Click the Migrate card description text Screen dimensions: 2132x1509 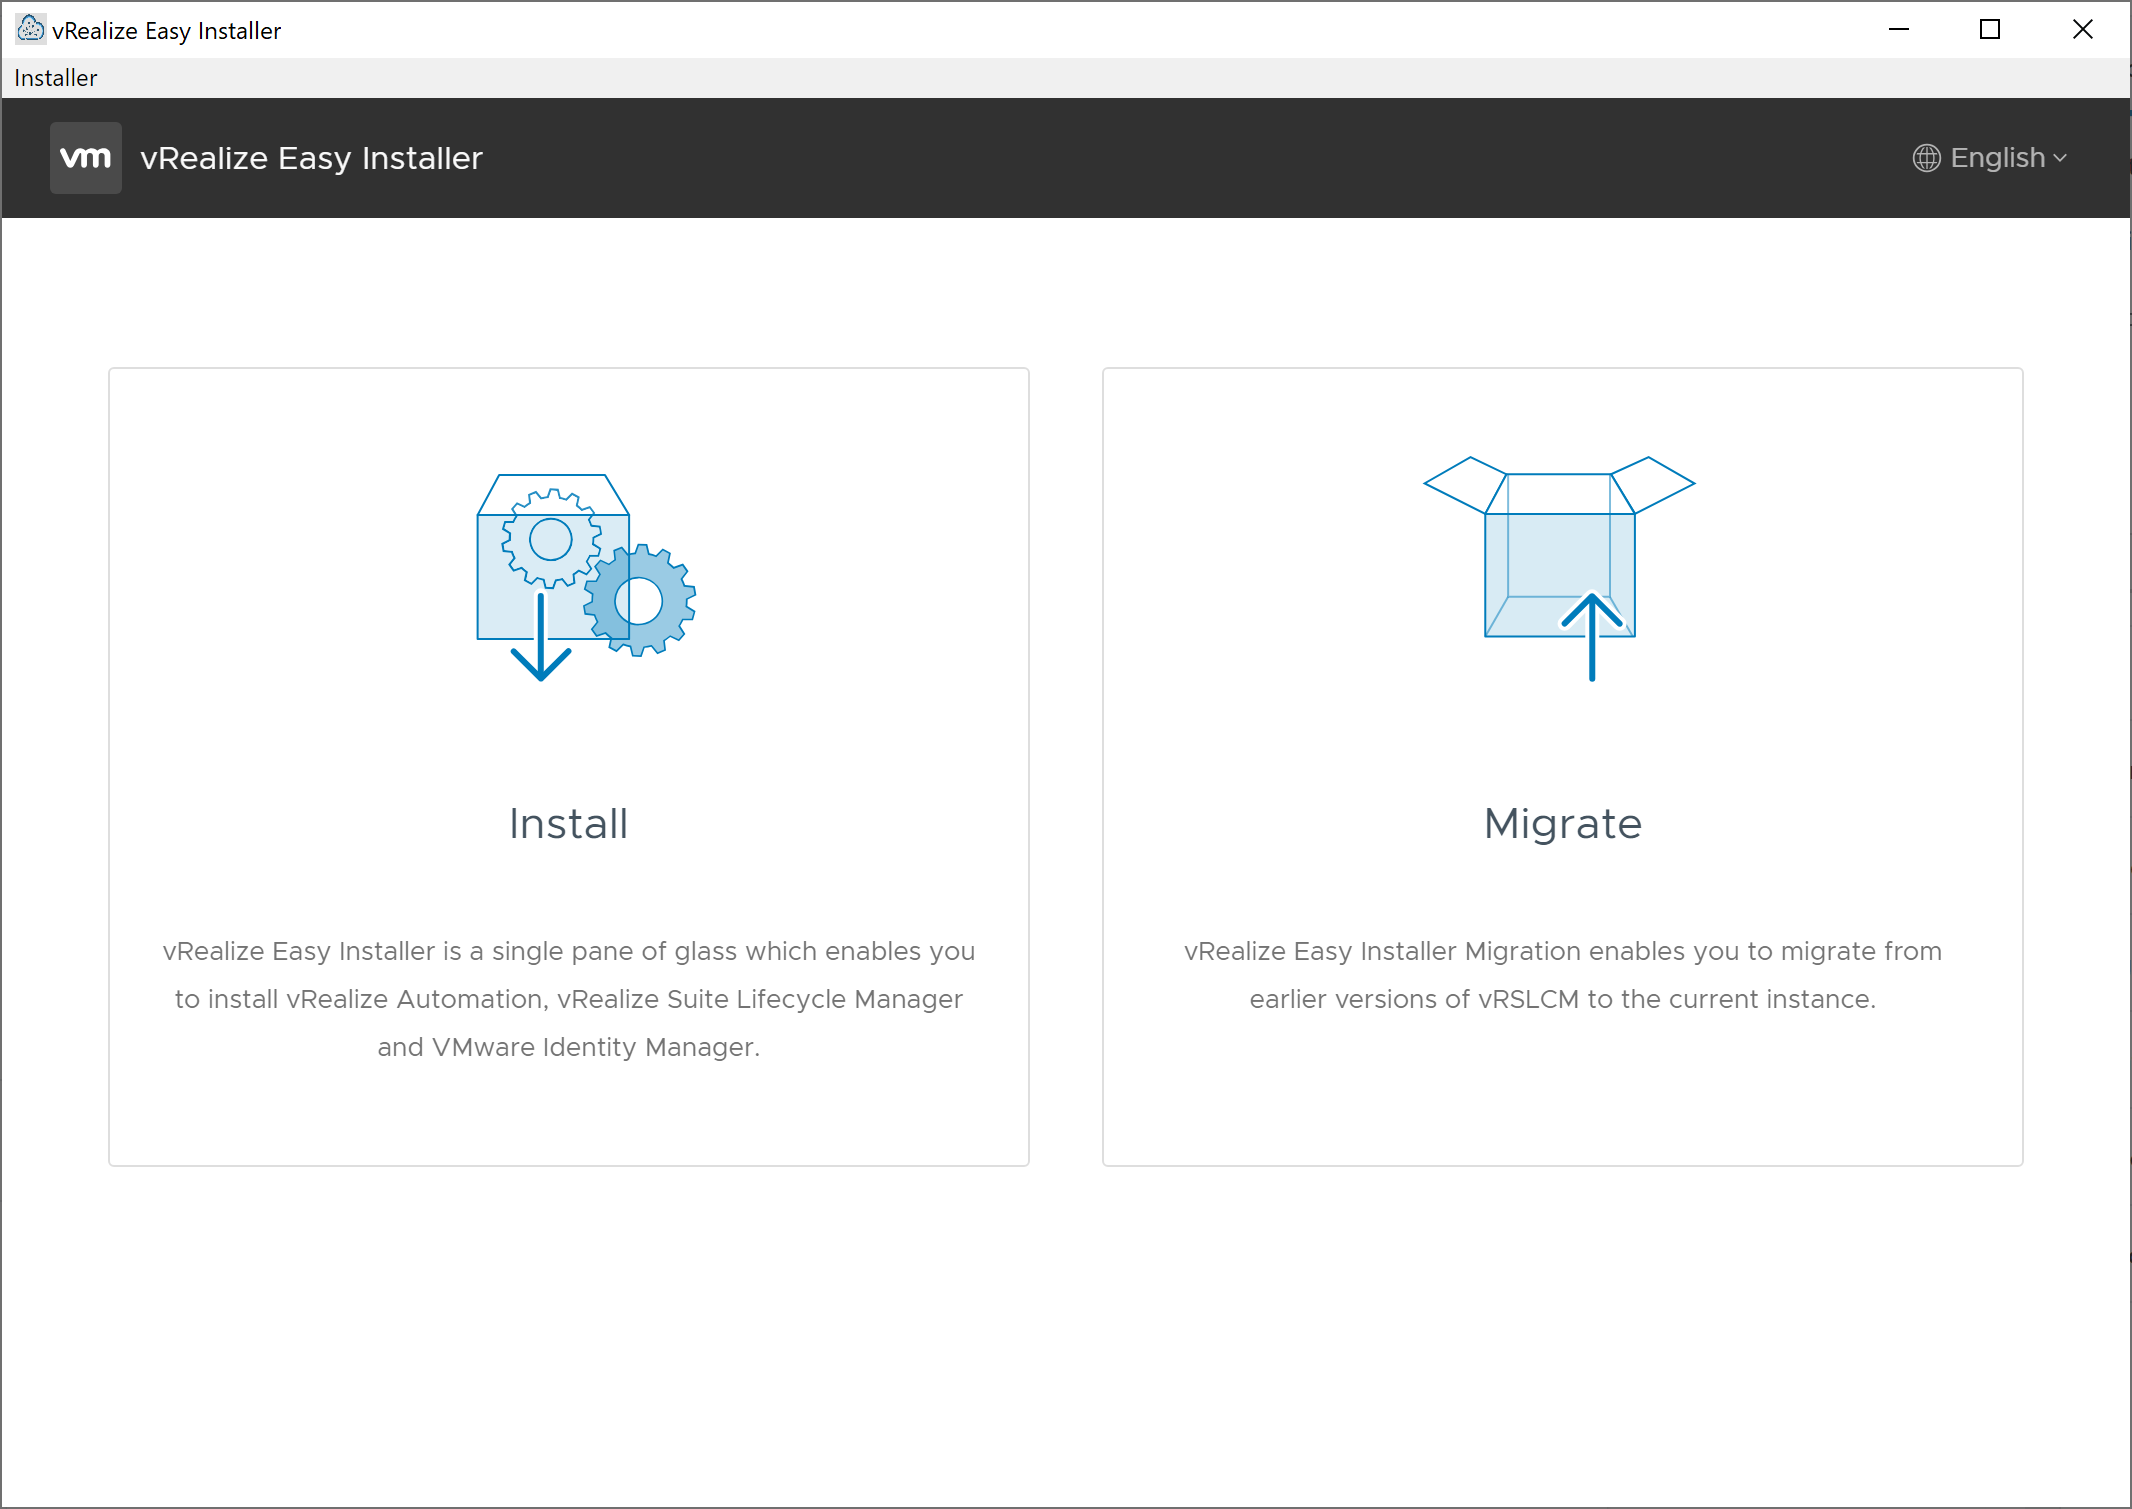click(1562, 974)
